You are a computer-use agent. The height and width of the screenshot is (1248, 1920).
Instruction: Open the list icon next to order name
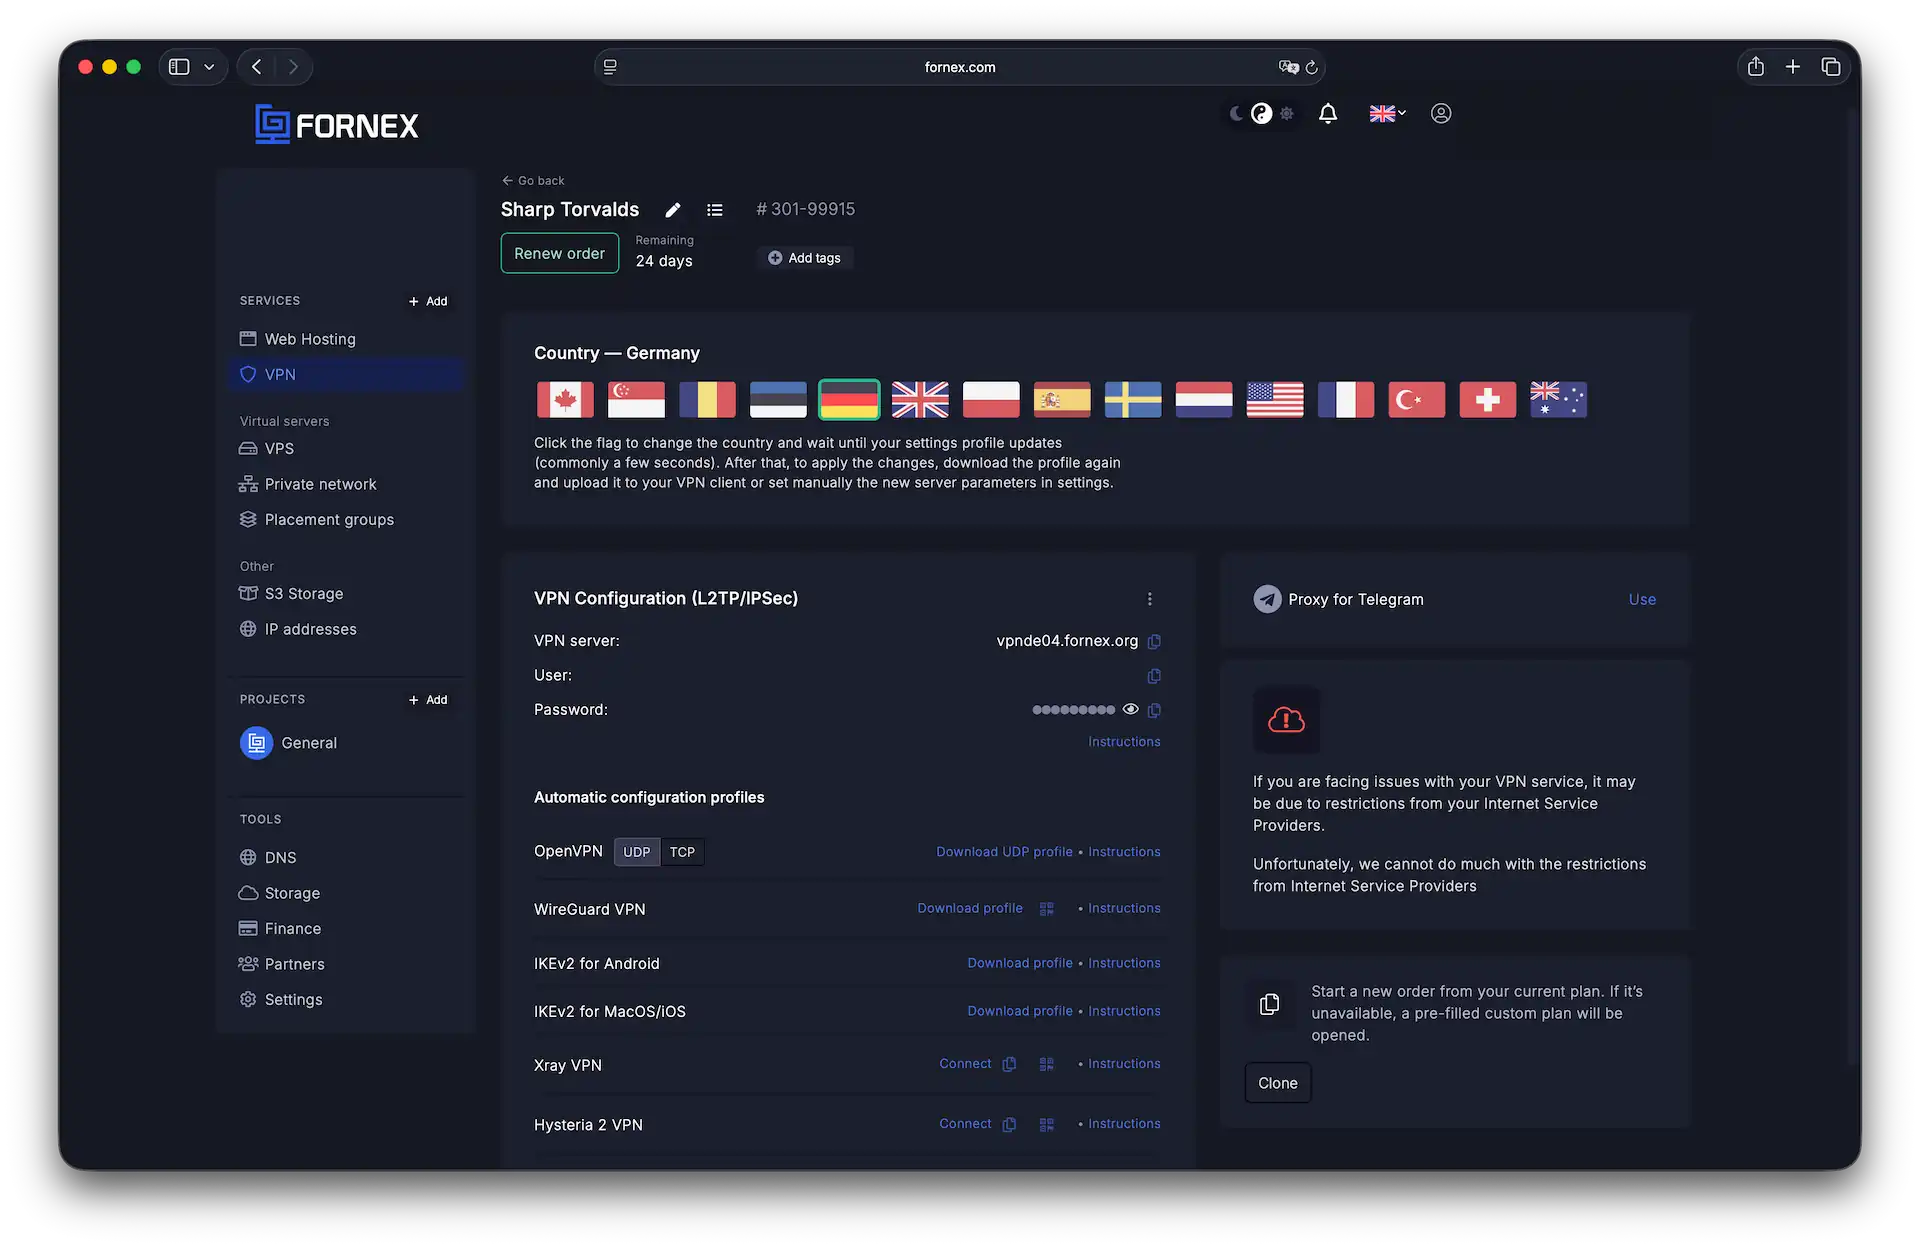pyautogui.click(x=715, y=210)
